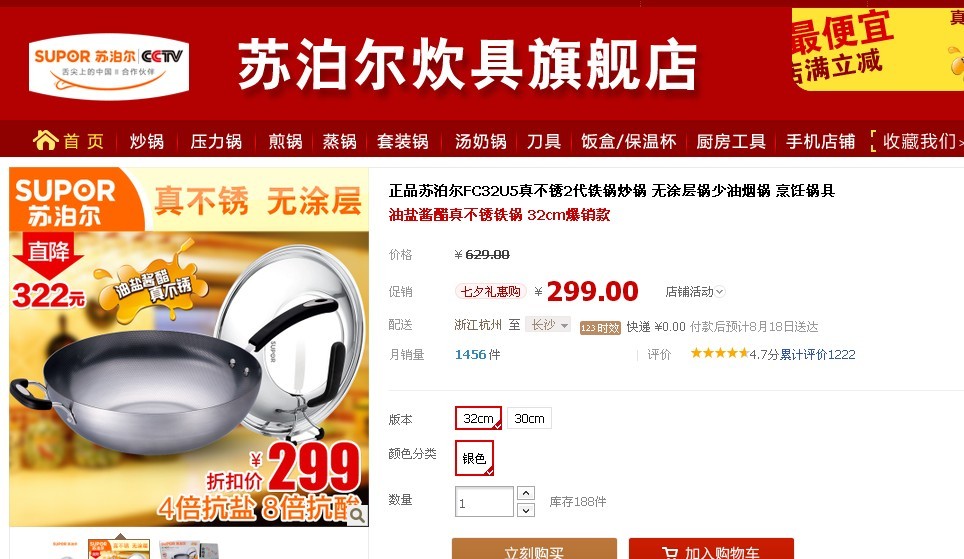Select the 30cm version option

click(x=529, y=418)
